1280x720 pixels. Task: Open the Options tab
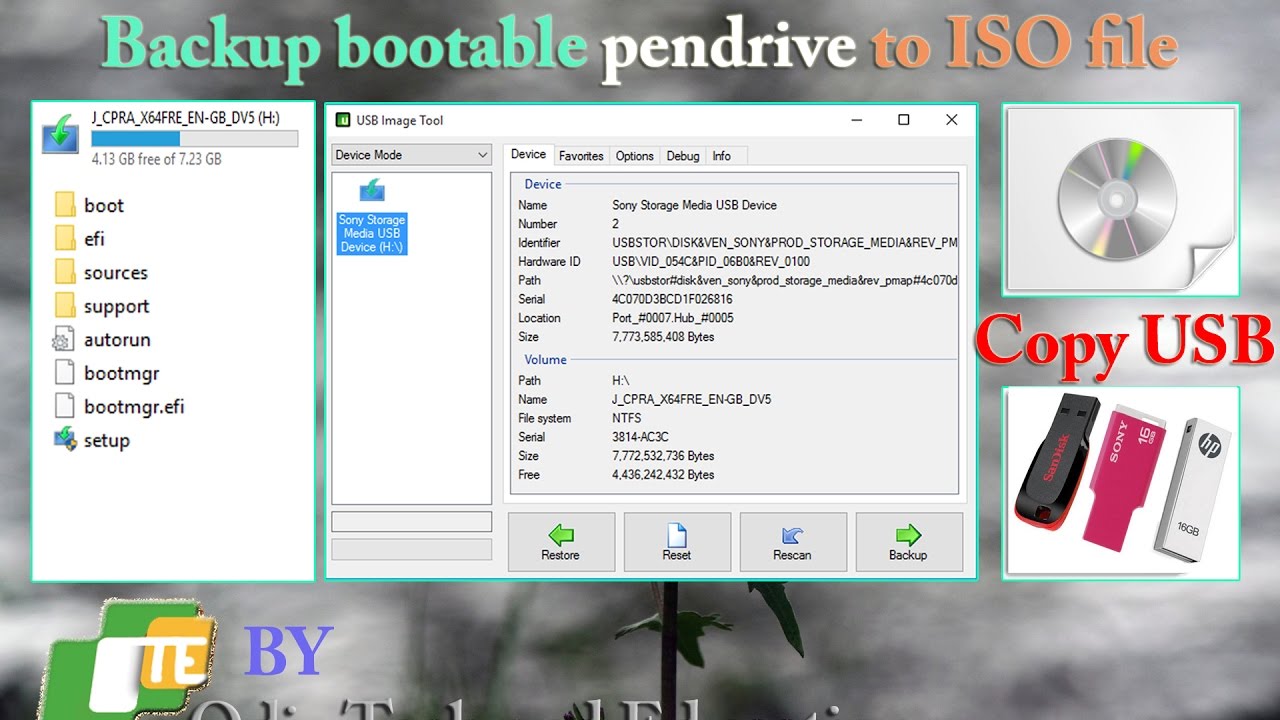(634, 156)
